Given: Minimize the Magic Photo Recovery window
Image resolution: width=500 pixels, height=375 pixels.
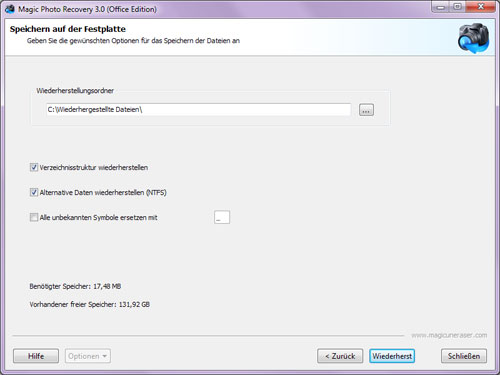Looking at the screenshot, I should point(441,7).
